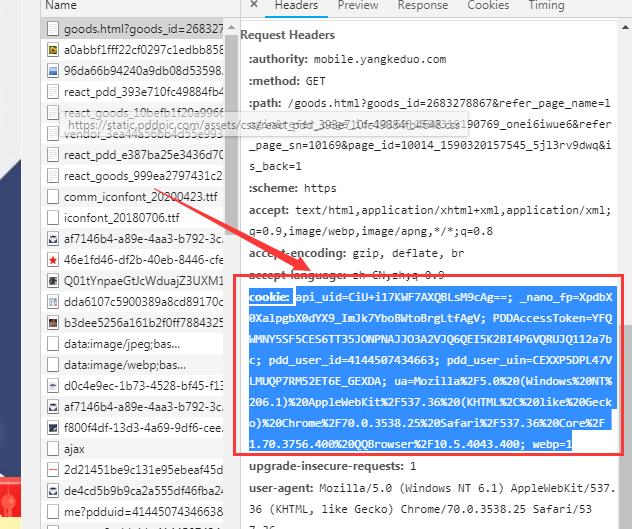
Task: Select the Q01tYnpaeGtJcWduajZ3UXM request
Action: click(x=132, y=281)
